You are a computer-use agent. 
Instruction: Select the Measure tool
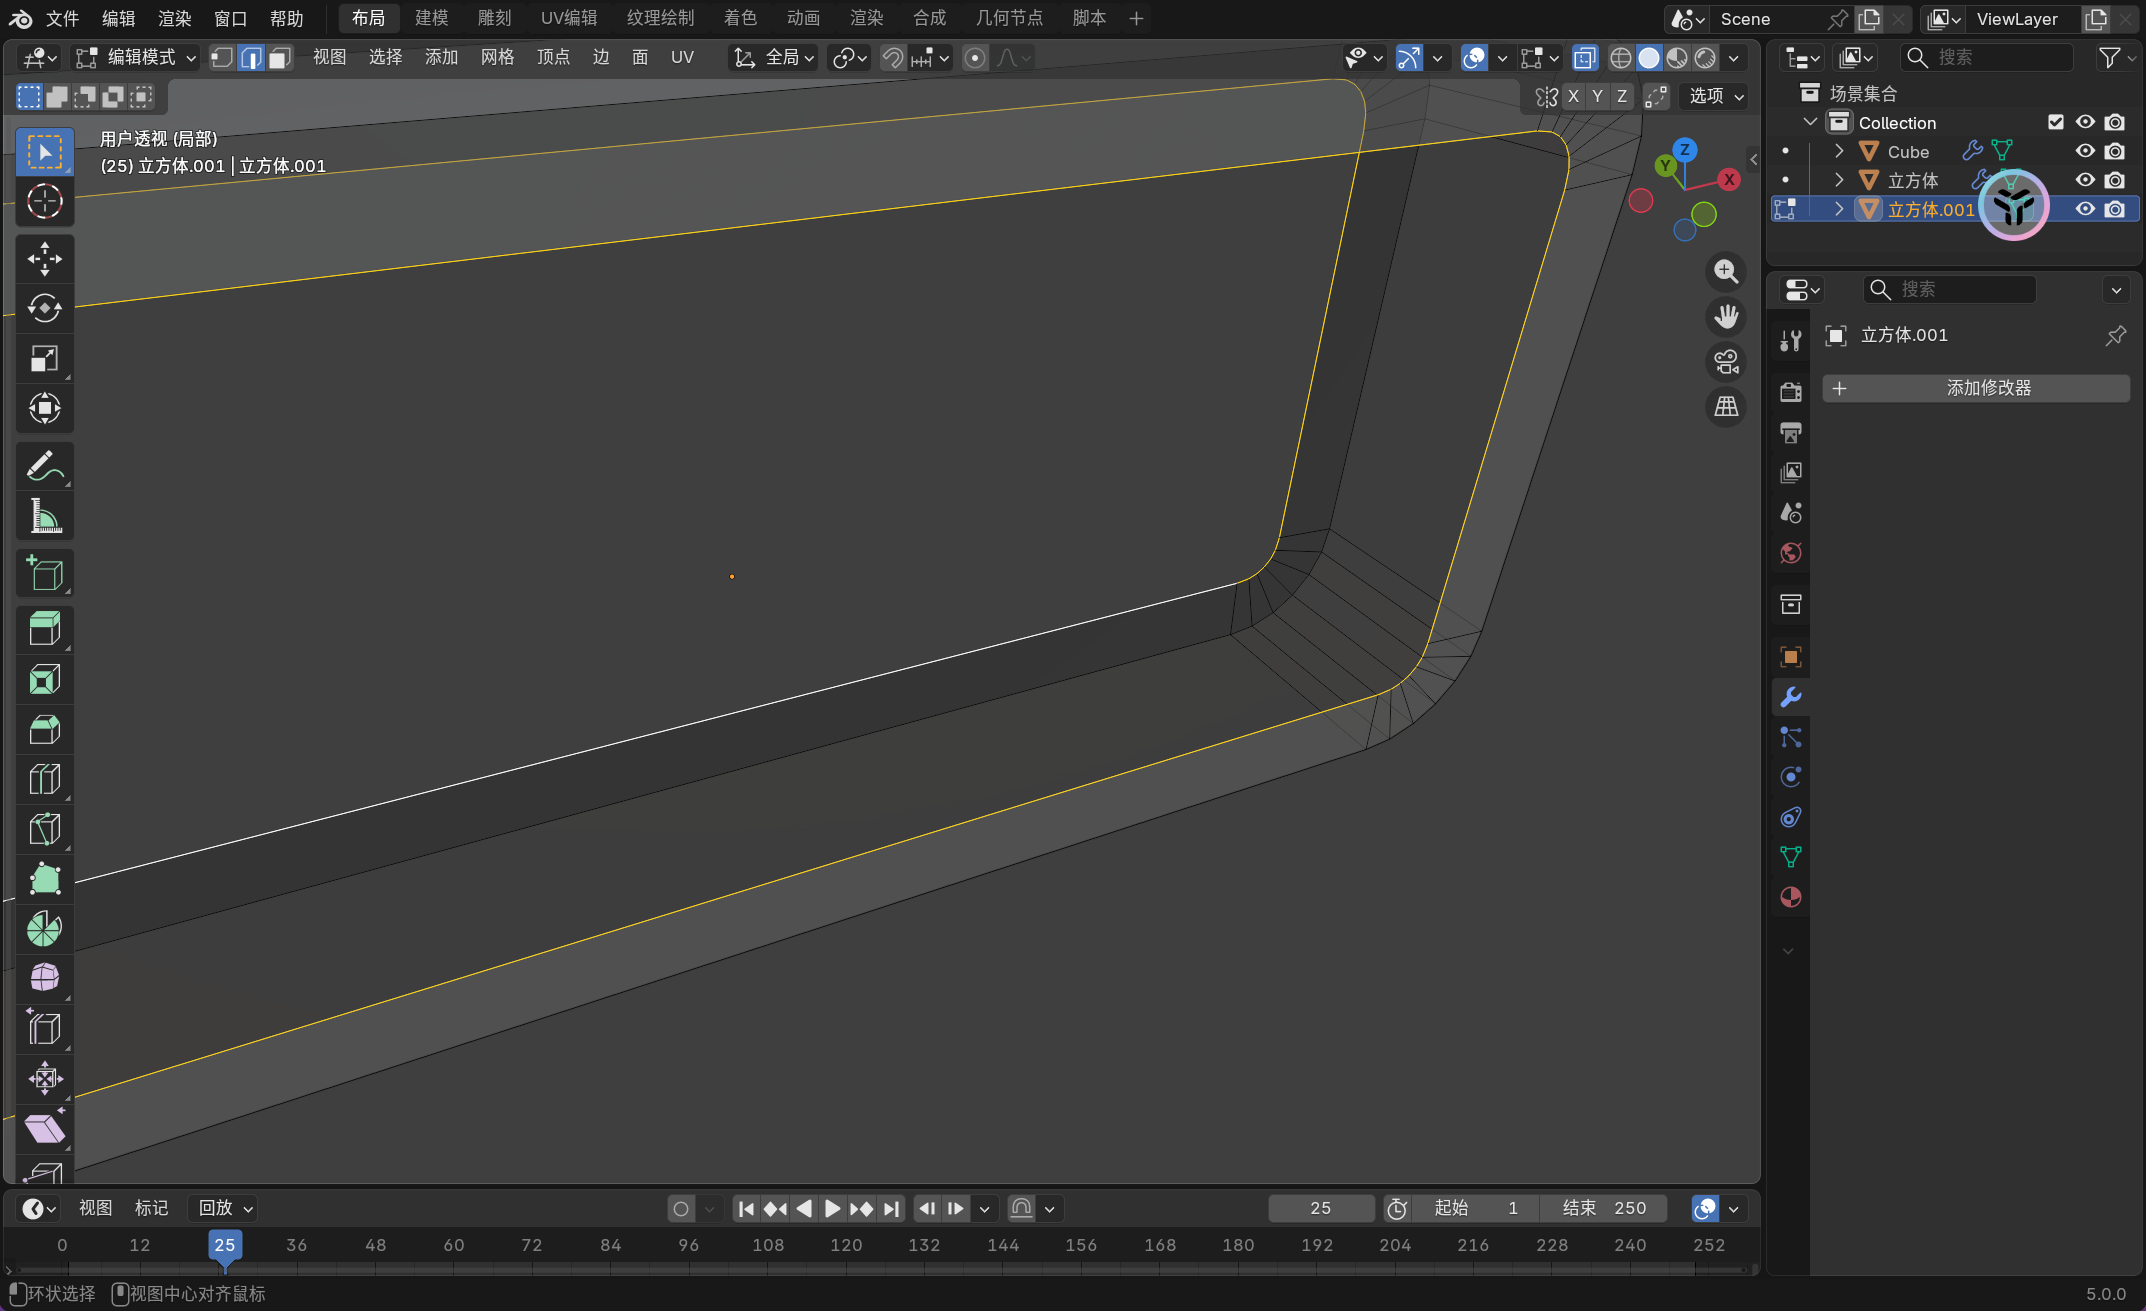(x=44, y=516)
